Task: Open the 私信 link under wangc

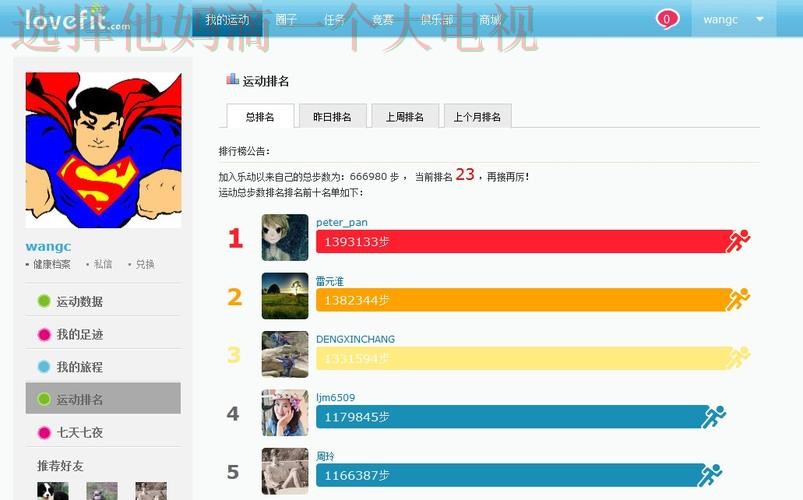Action: 103,265
